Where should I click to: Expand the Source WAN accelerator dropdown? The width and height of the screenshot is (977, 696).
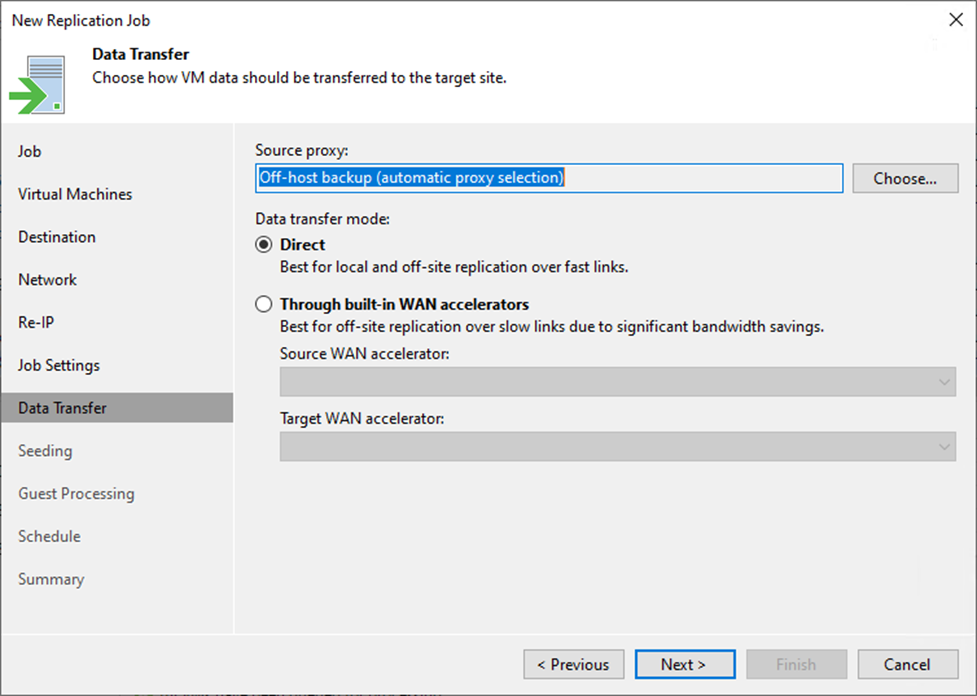[617, 382]
